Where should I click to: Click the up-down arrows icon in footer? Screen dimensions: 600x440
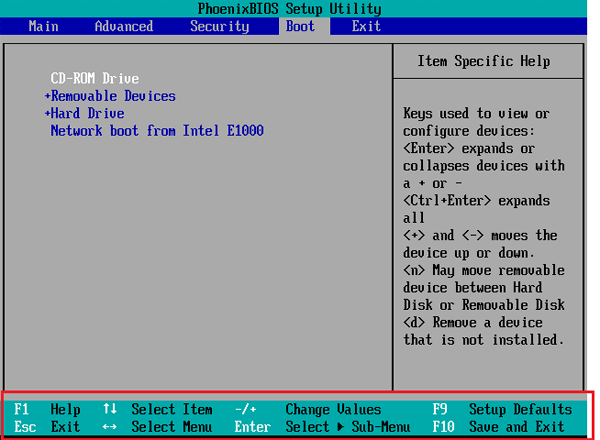110,409
